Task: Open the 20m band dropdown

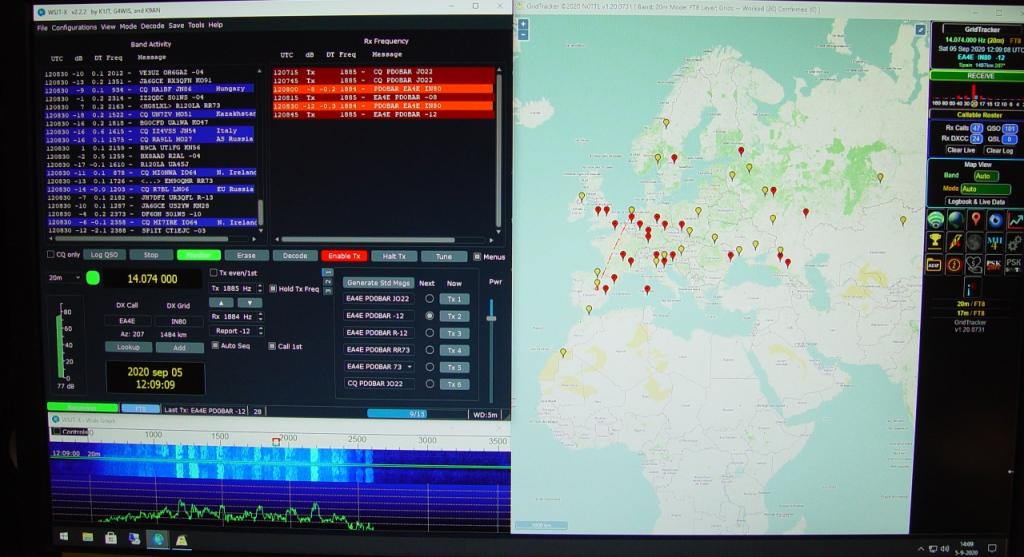Action: point(65,278)
